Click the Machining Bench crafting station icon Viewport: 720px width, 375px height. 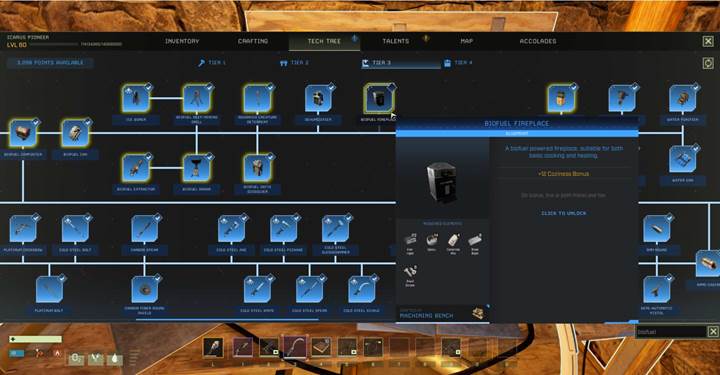(478, 313)
